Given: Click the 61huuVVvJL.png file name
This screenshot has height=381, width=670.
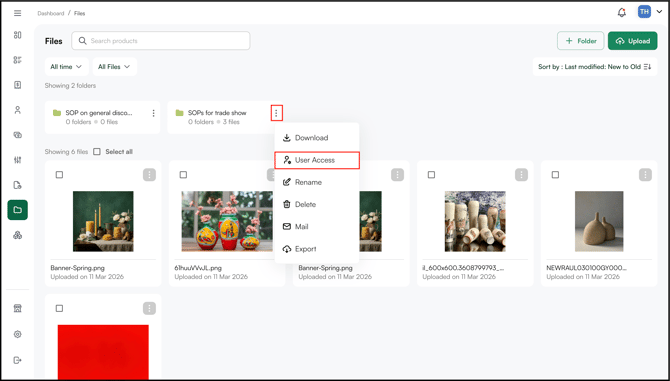Looking at the screenshot, I should [x=198, y=268].
